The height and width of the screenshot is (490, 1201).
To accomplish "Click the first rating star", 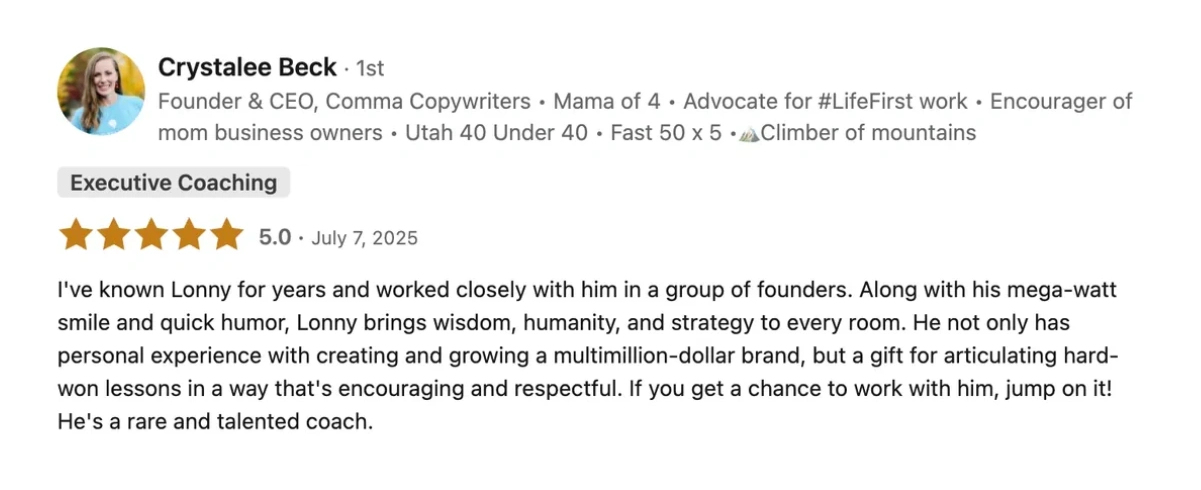I will [75, 236].
